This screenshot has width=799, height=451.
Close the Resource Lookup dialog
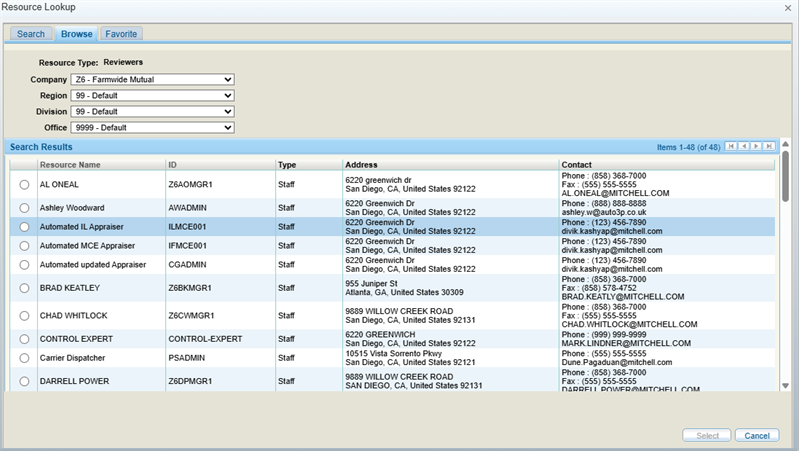[x=787, y=8]
